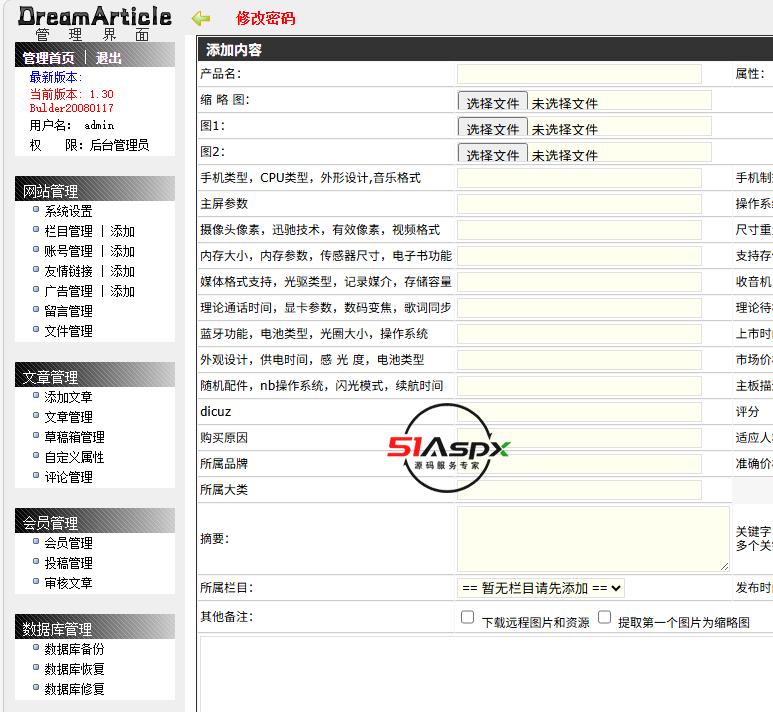The height and width of the screenshot is (712, 773).
Task: Click the 外观设计 input field
Action: pos(579,360)
